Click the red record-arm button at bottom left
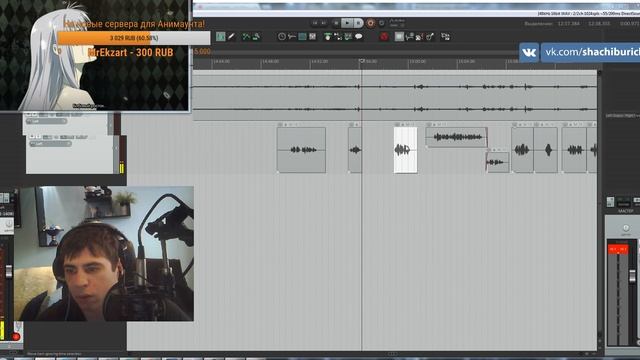Image resolution: width=640 pixels, height=360 pixels. [16, 336]
